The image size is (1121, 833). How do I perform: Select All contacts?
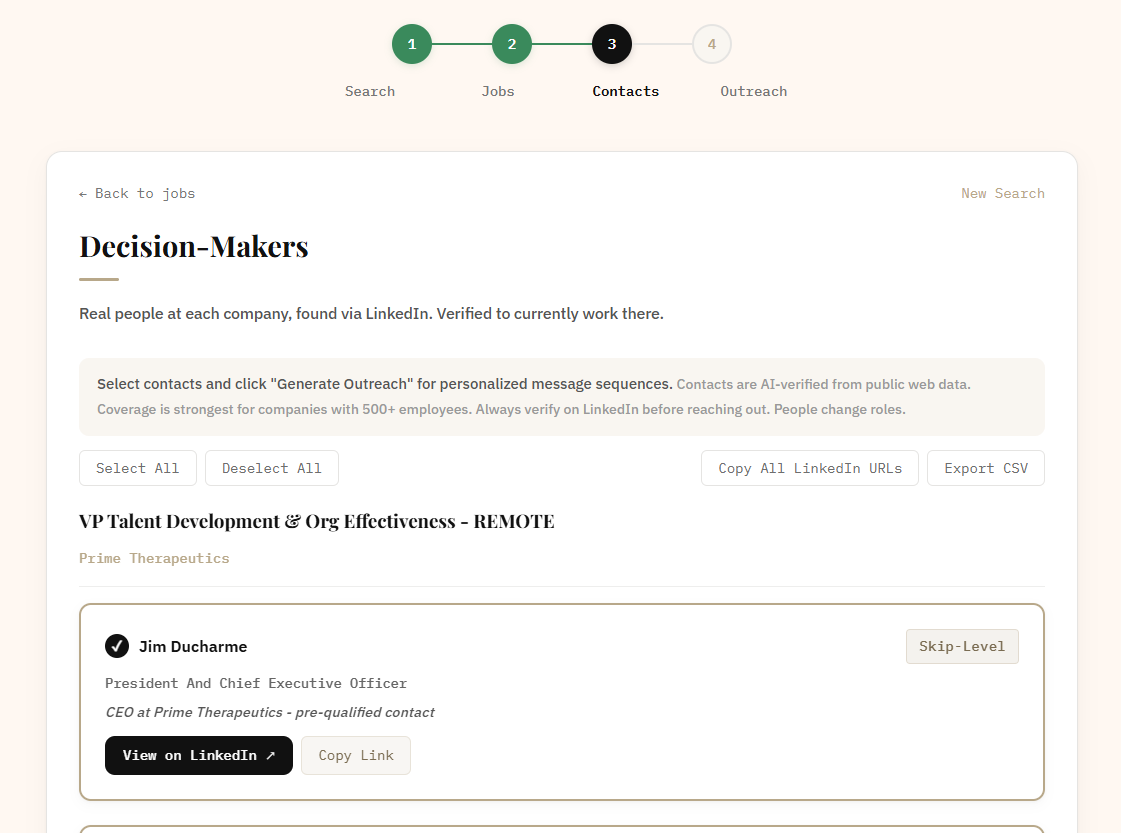point(137,468)
